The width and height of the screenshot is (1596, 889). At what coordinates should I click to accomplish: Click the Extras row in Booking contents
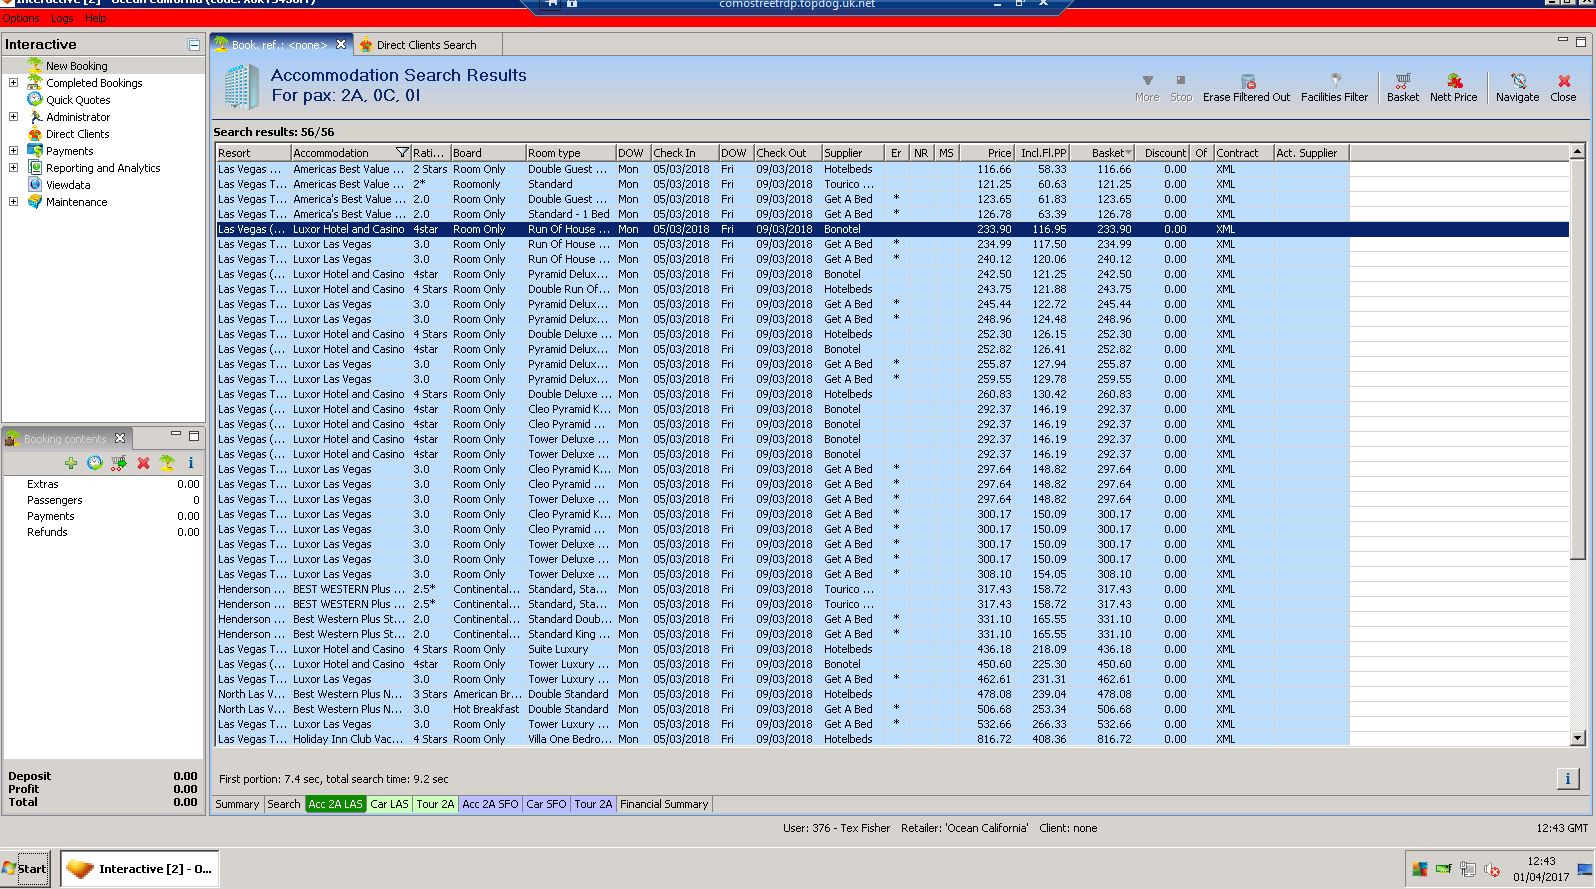tap(103, 484)
